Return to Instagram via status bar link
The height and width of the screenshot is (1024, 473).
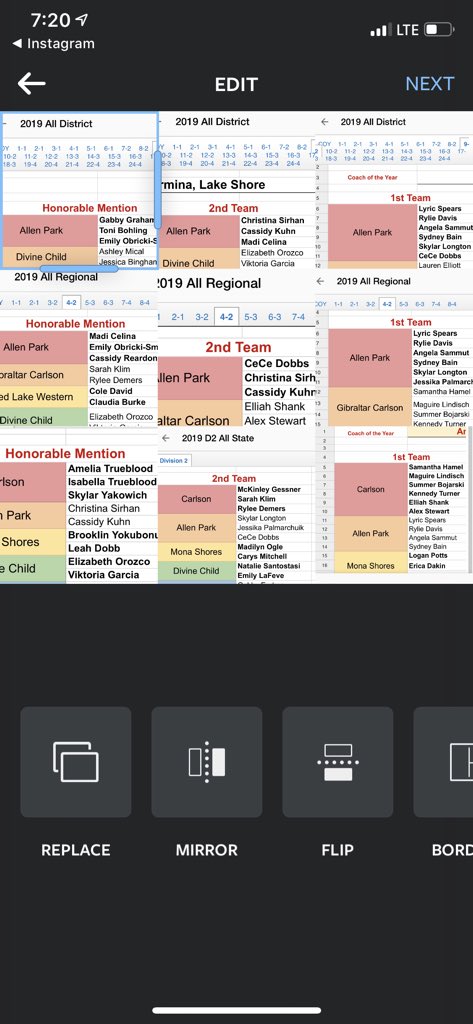54,44
